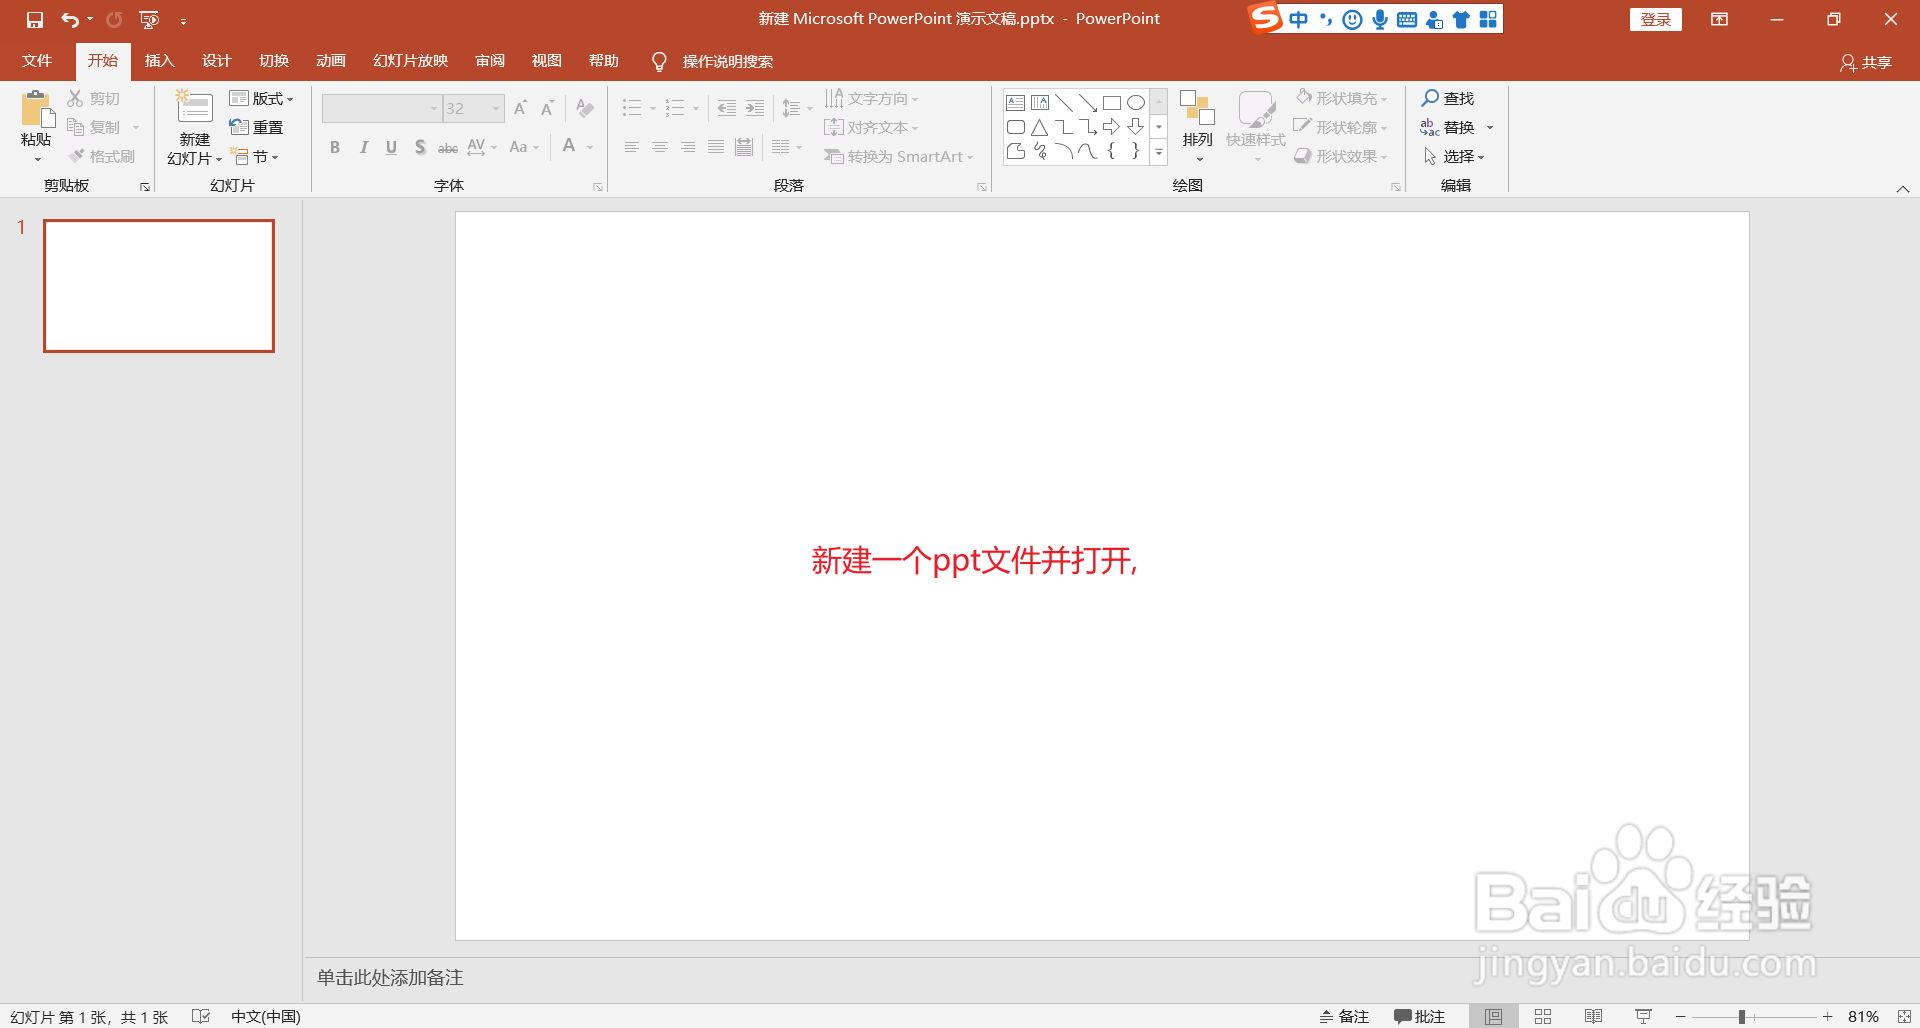Image resolution: width=1920 pixels, height=1028 pixels.
Task: Open the Animations (动画) tab
Action: point(330,61)
